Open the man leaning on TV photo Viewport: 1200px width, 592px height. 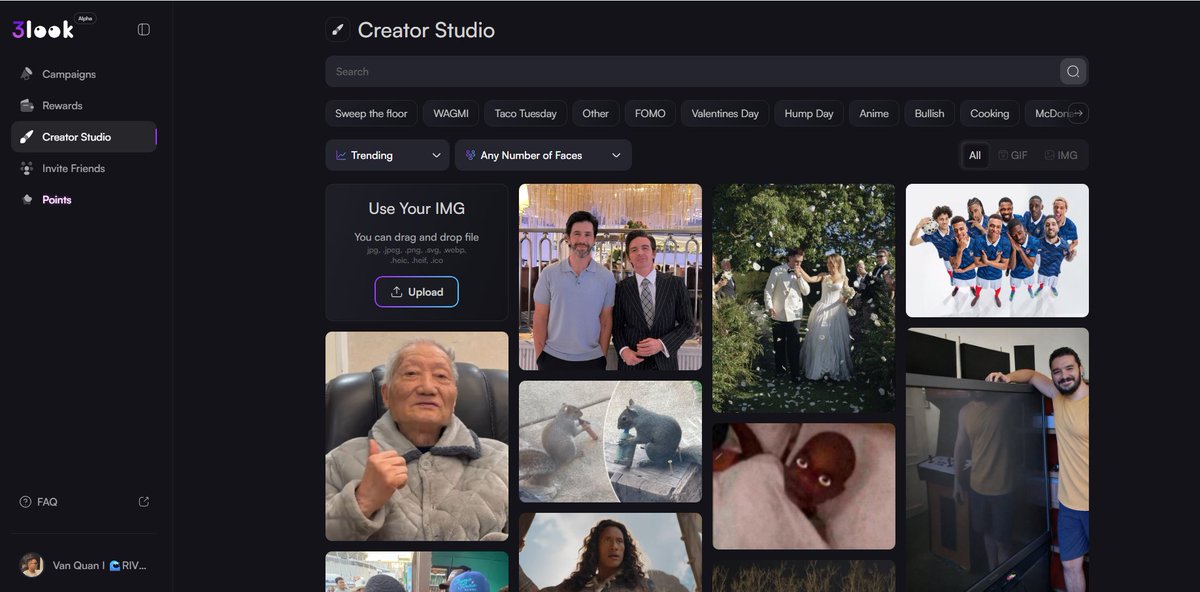pyautogui.click(x=997, y=460)
